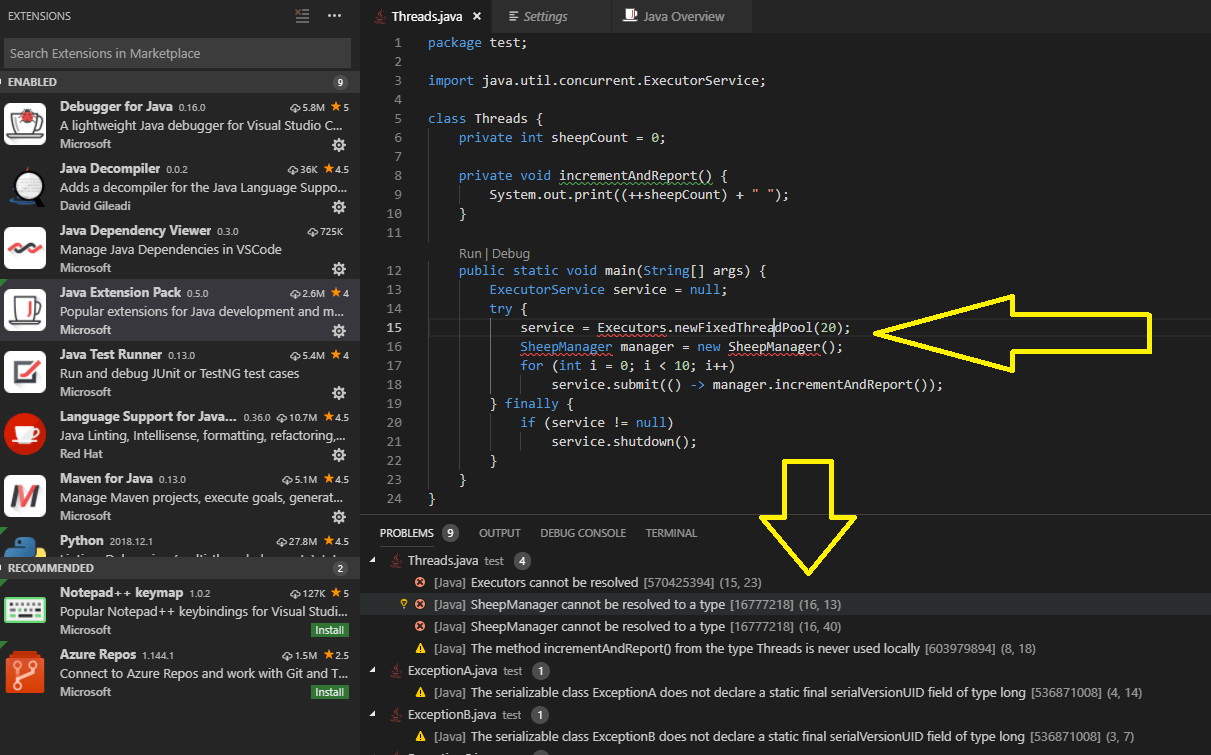This screenshot has height=755, width=1211.
Task: Click the gear icon for Java Test Runner
Action: point(339,393)
